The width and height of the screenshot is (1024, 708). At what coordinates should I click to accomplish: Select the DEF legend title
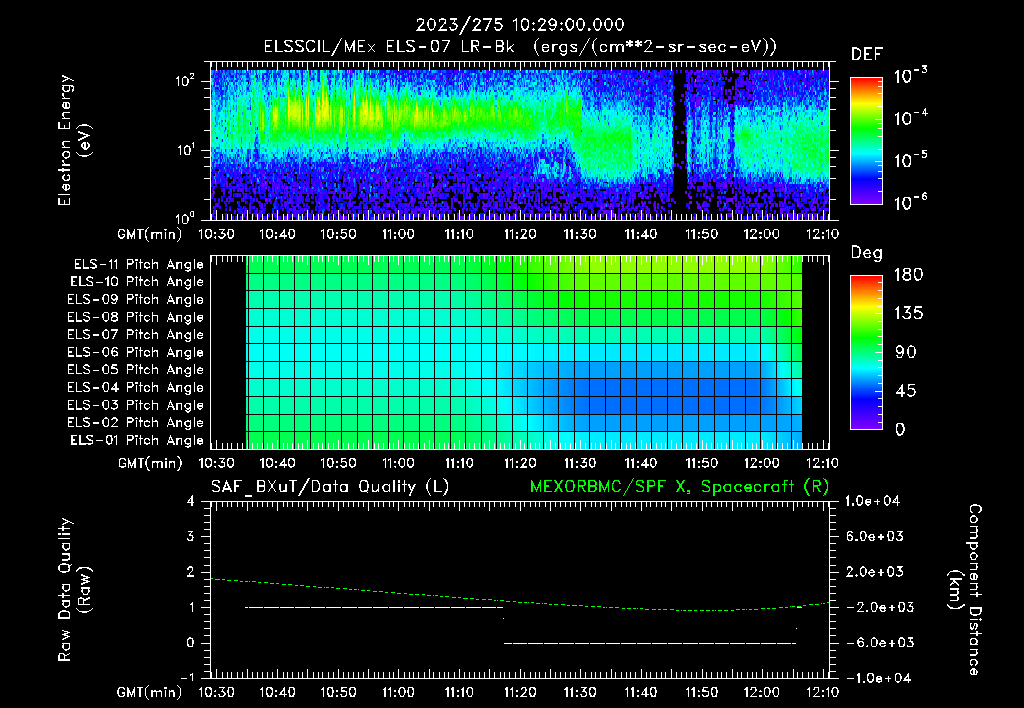click(867, 54)
